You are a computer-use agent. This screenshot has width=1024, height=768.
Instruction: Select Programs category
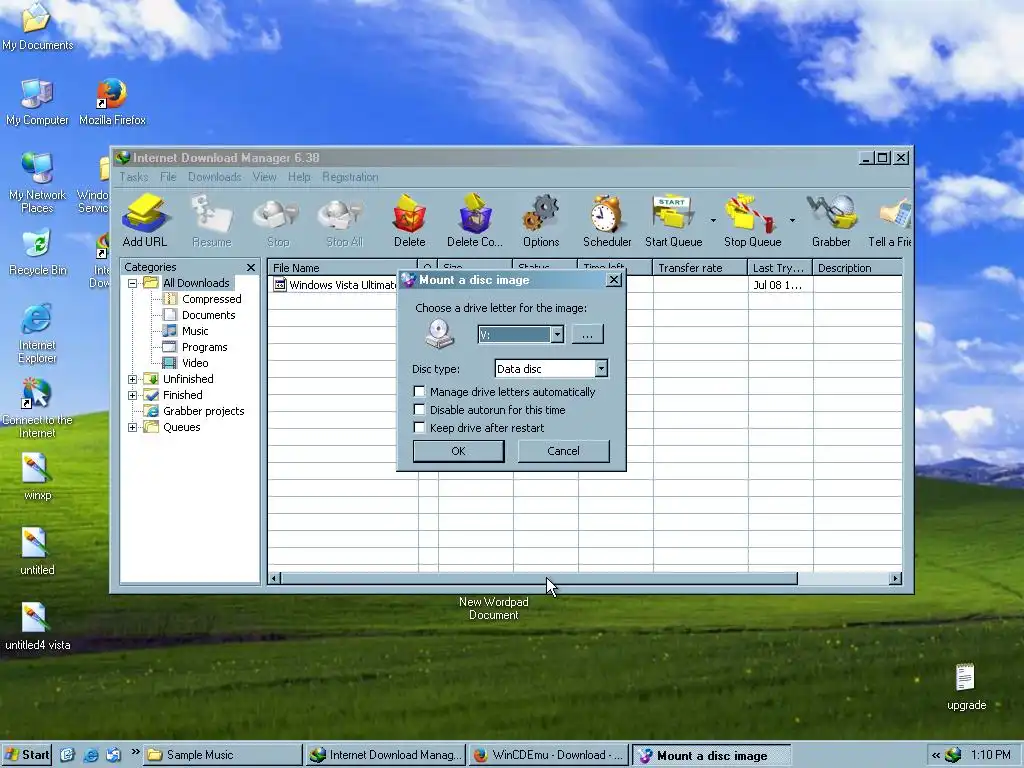pyautogui.click(x=204, y=347)
